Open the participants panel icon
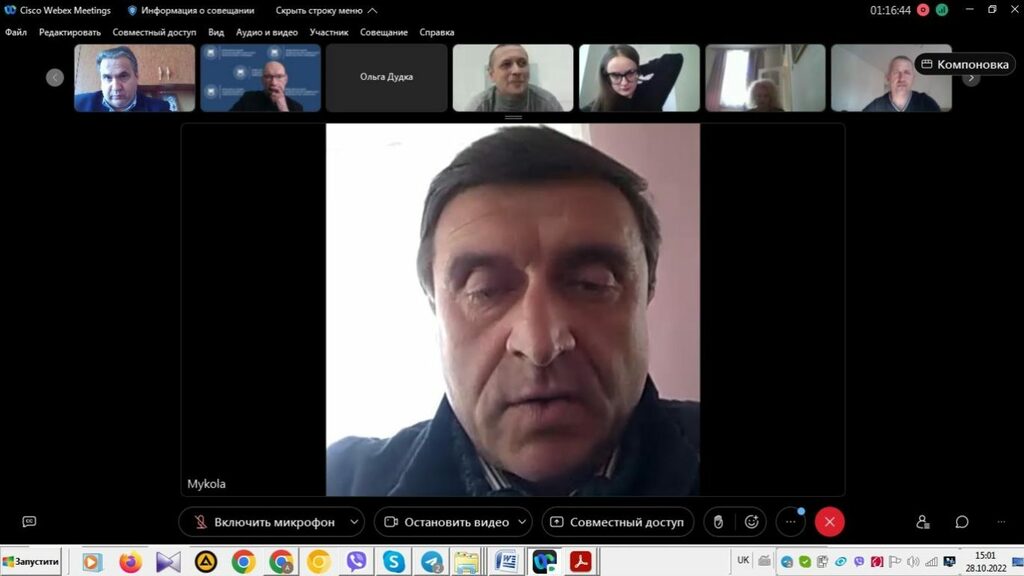This screenshot has width=1024, height=576. pos(923,522)
